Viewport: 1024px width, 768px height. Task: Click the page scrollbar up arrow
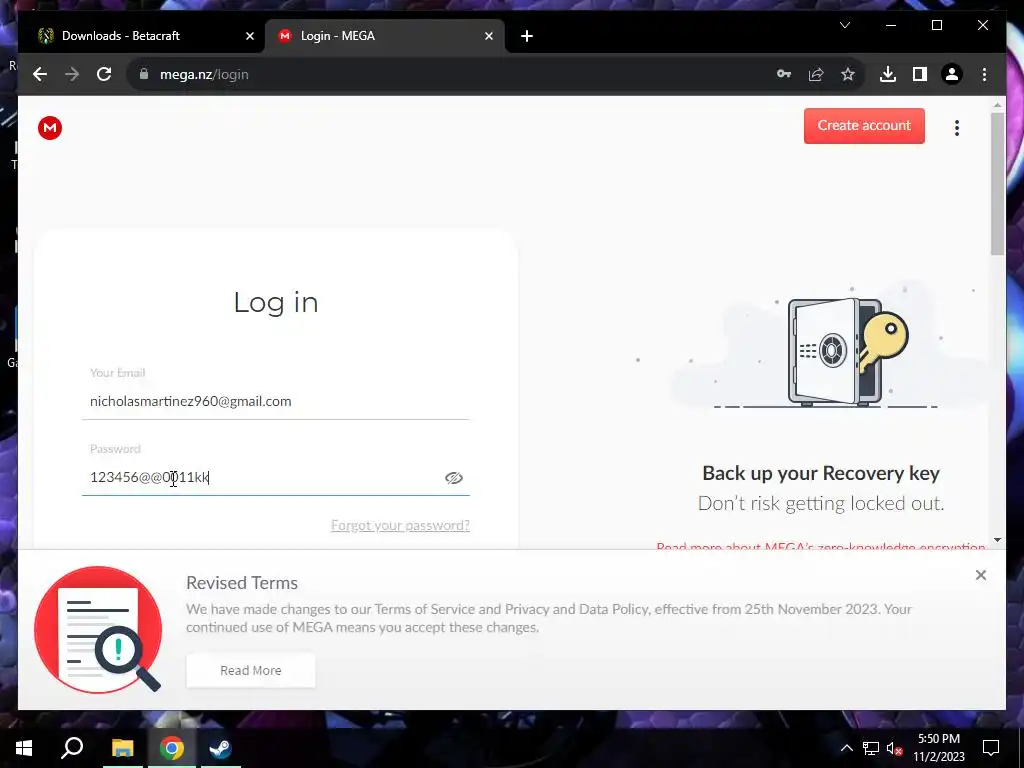click(x=997, y=104)
